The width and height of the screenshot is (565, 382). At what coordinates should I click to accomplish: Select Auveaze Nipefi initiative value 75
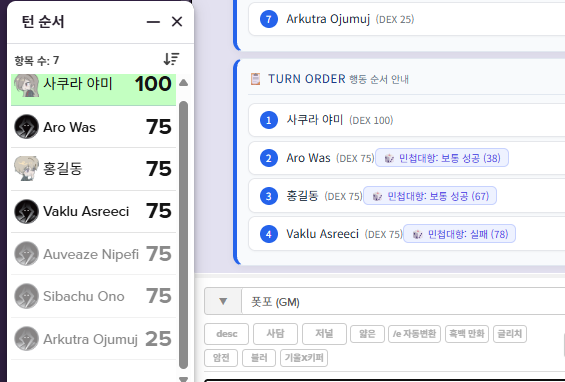tap(159, 254)
